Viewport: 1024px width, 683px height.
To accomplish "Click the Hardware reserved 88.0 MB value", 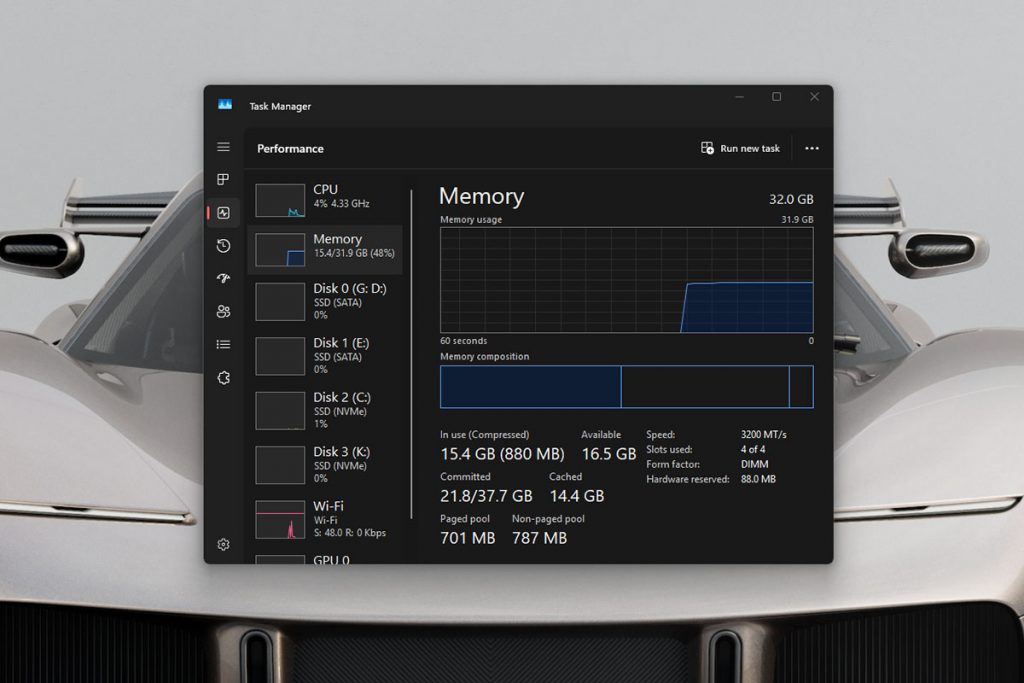I will pyautogui.click(x=758, y=479).
